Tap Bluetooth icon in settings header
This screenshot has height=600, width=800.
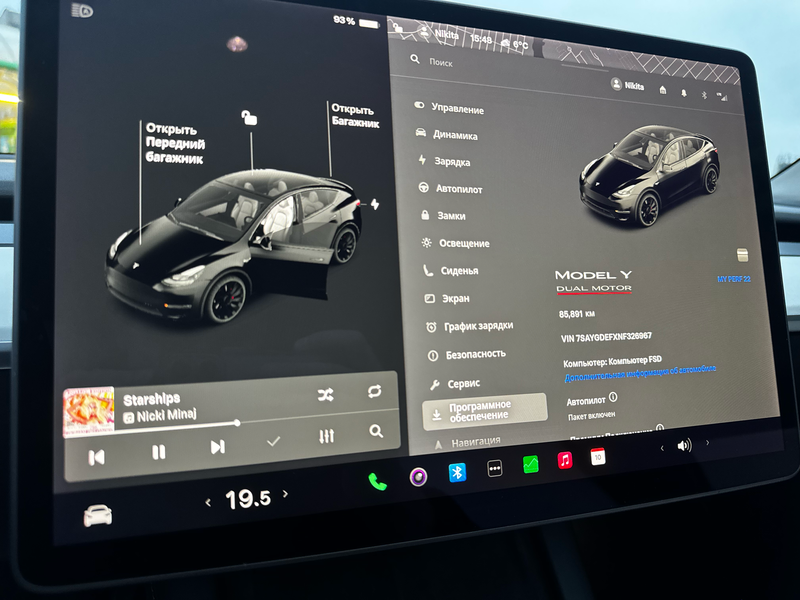[x=704, y=95]
